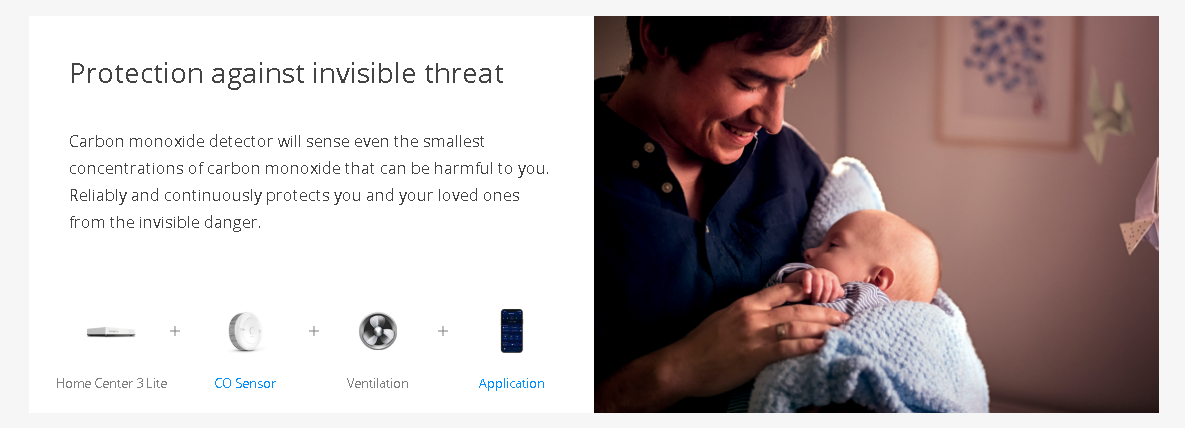Follow the blue Application link
The image size is (1185, 428).
point(512,383)
